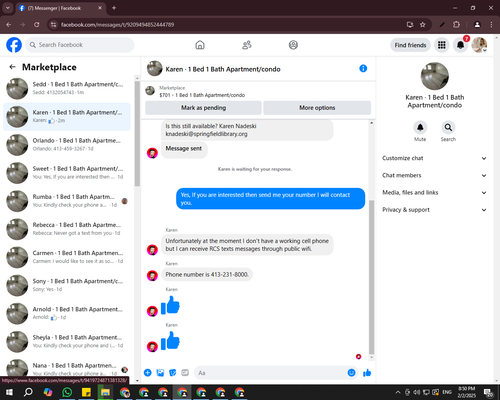Screen dimensions: 500x400
Task: Click Karen's large profile thumbnail in sidebar
Action: click(x=435, y=76)
